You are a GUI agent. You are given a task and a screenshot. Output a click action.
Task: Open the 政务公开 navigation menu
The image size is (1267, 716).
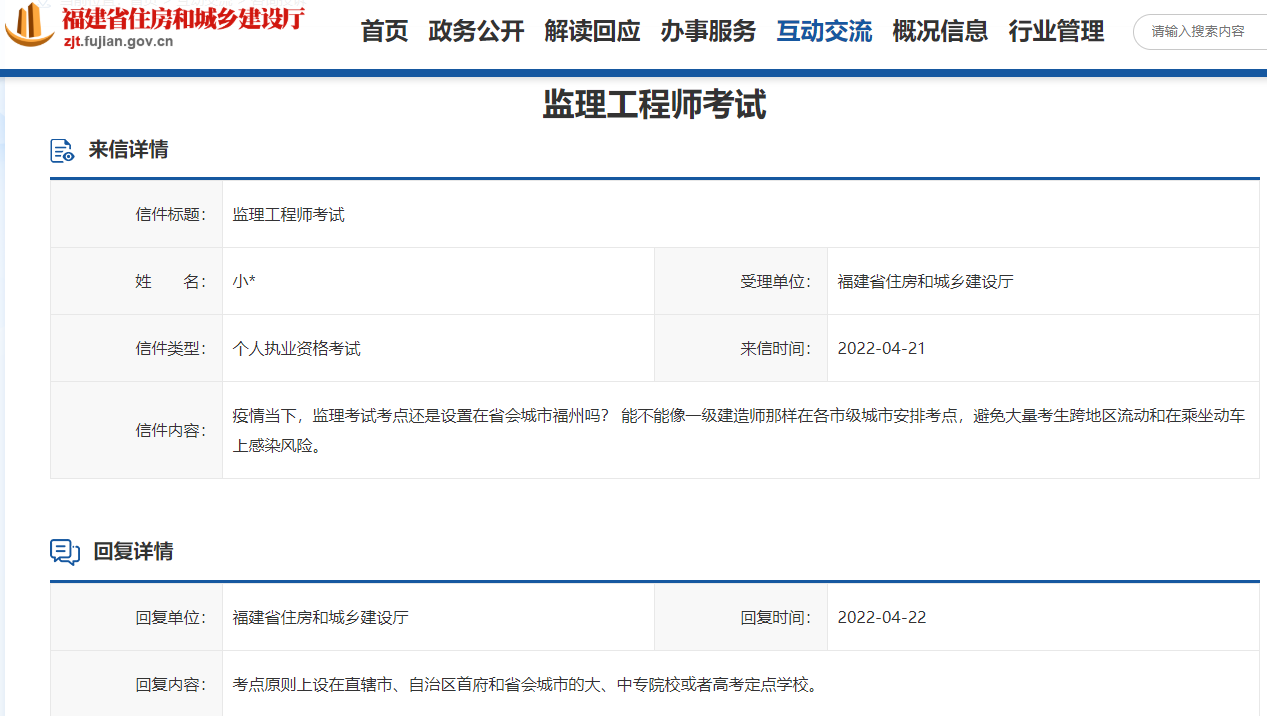(x=476, y=31)
